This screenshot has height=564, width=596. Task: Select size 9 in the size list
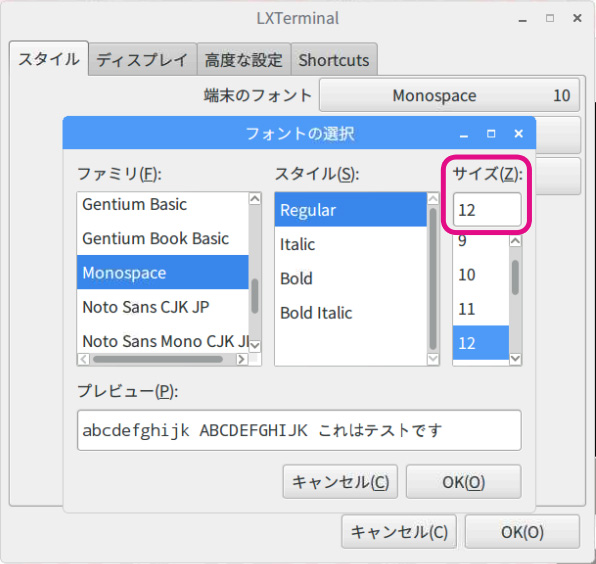click(x=481, y=241)
